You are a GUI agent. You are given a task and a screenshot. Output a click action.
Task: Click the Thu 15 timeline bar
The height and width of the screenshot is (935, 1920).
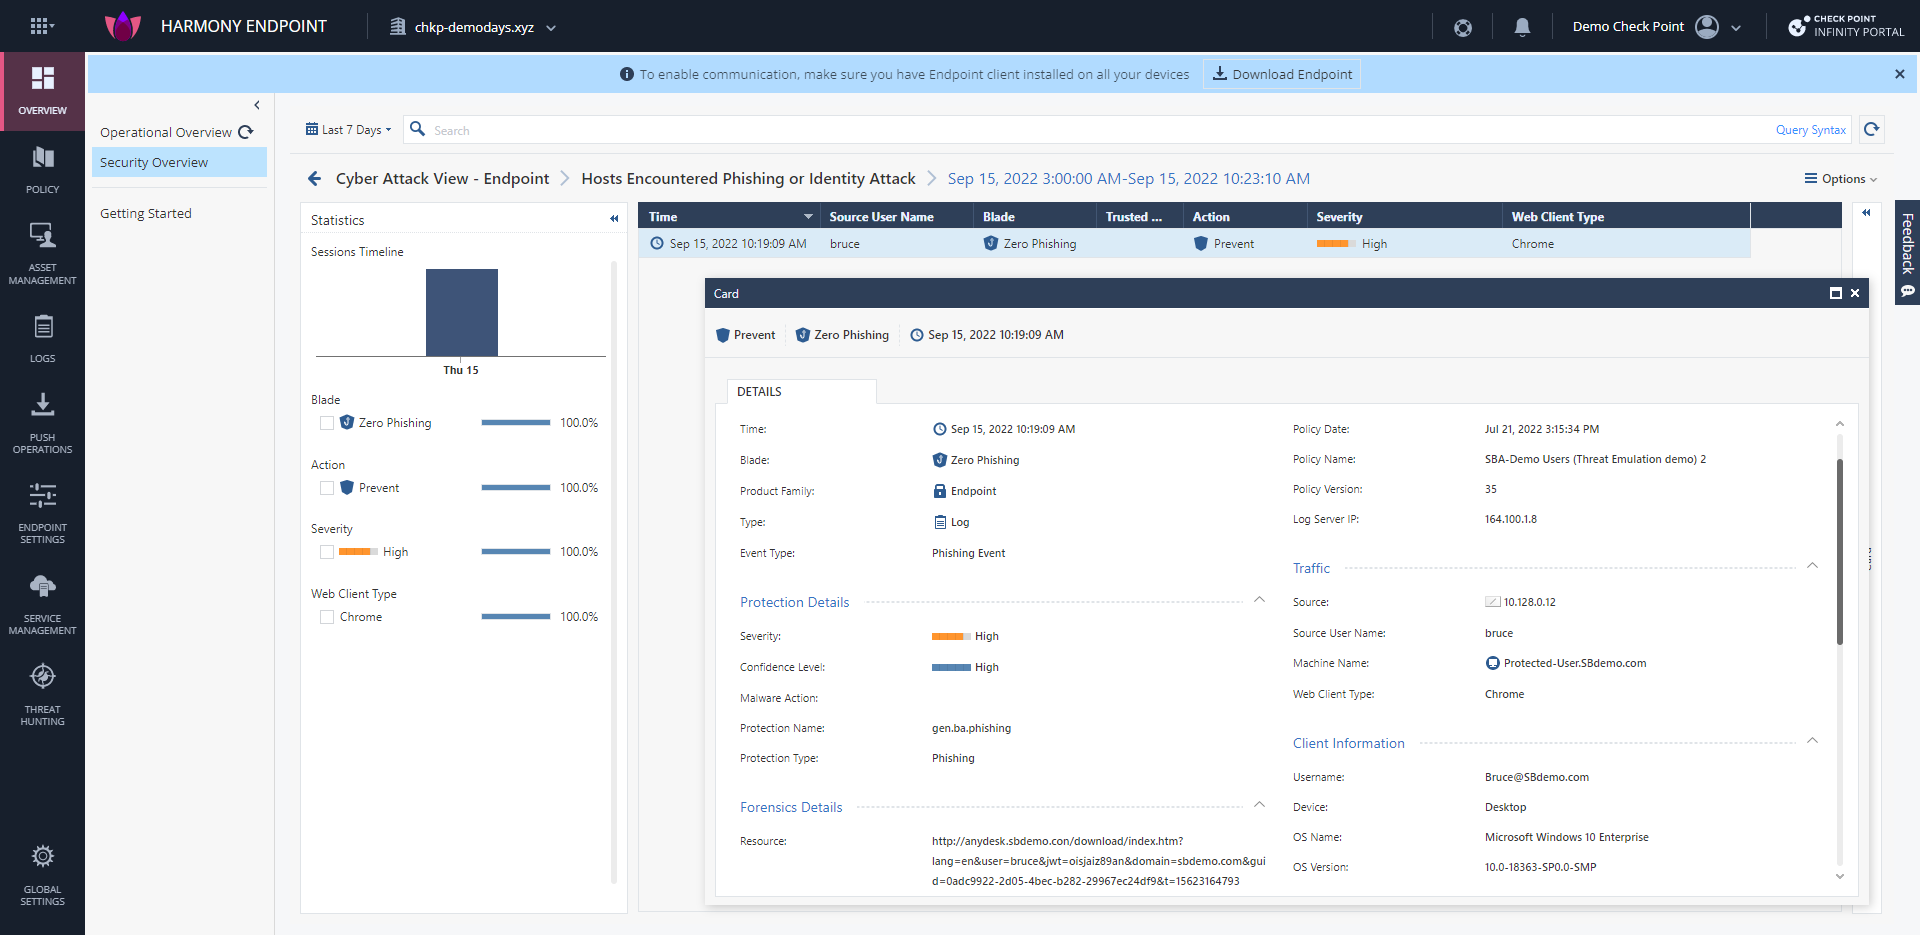pyautogui.click(x=462, y=312)
